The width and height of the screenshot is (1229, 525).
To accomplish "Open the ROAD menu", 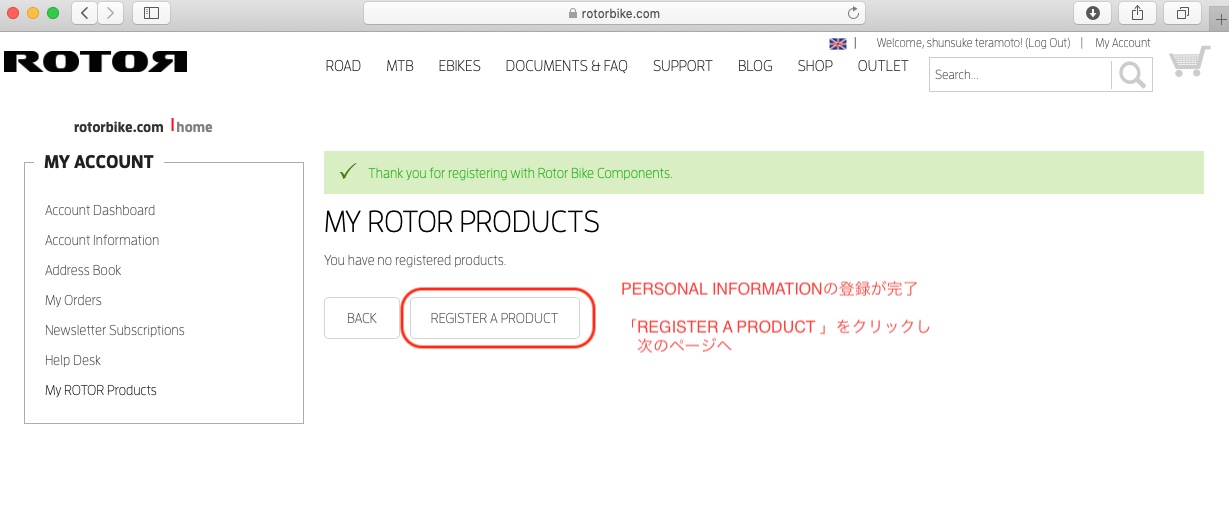I will click(x=343, y=66).
